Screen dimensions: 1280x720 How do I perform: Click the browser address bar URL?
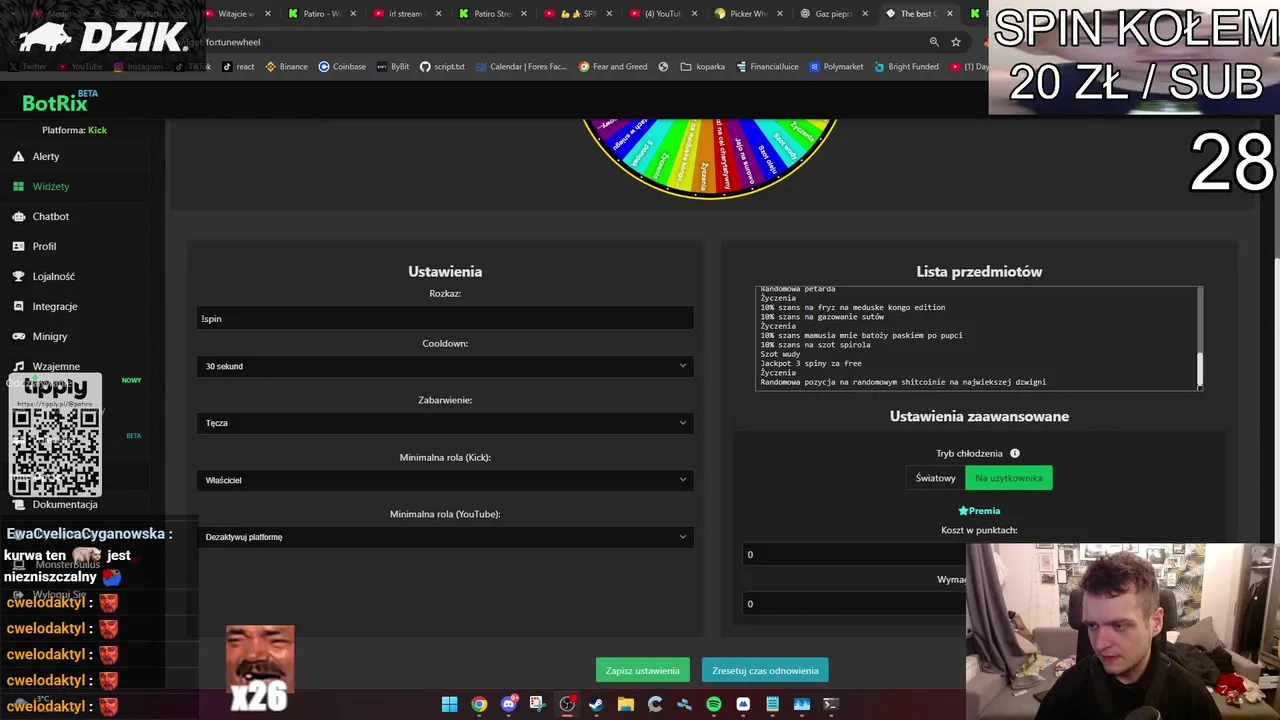(232, 42)
